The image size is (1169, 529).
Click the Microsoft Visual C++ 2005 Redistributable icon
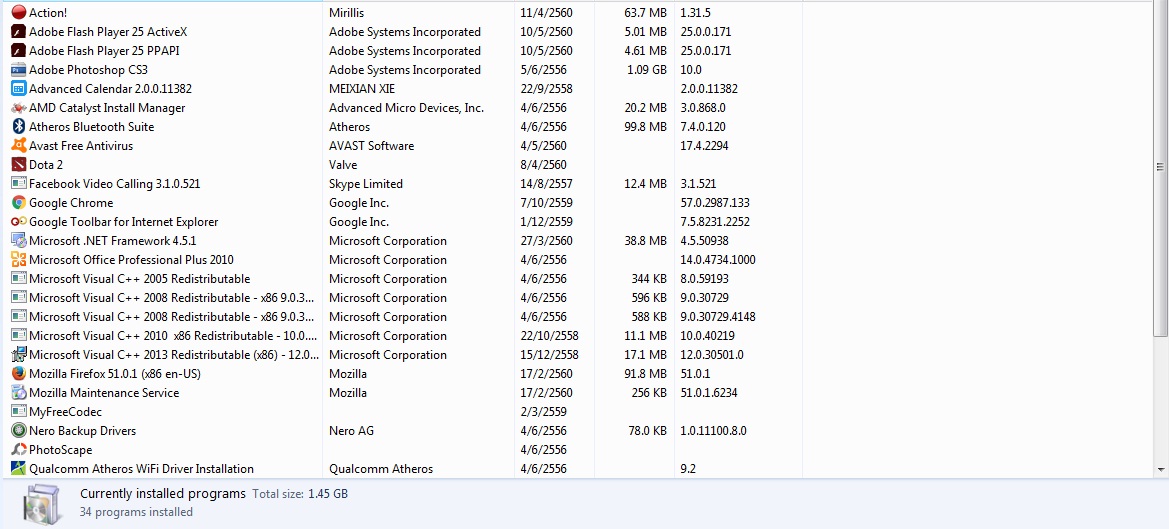[x=19, y=279]
